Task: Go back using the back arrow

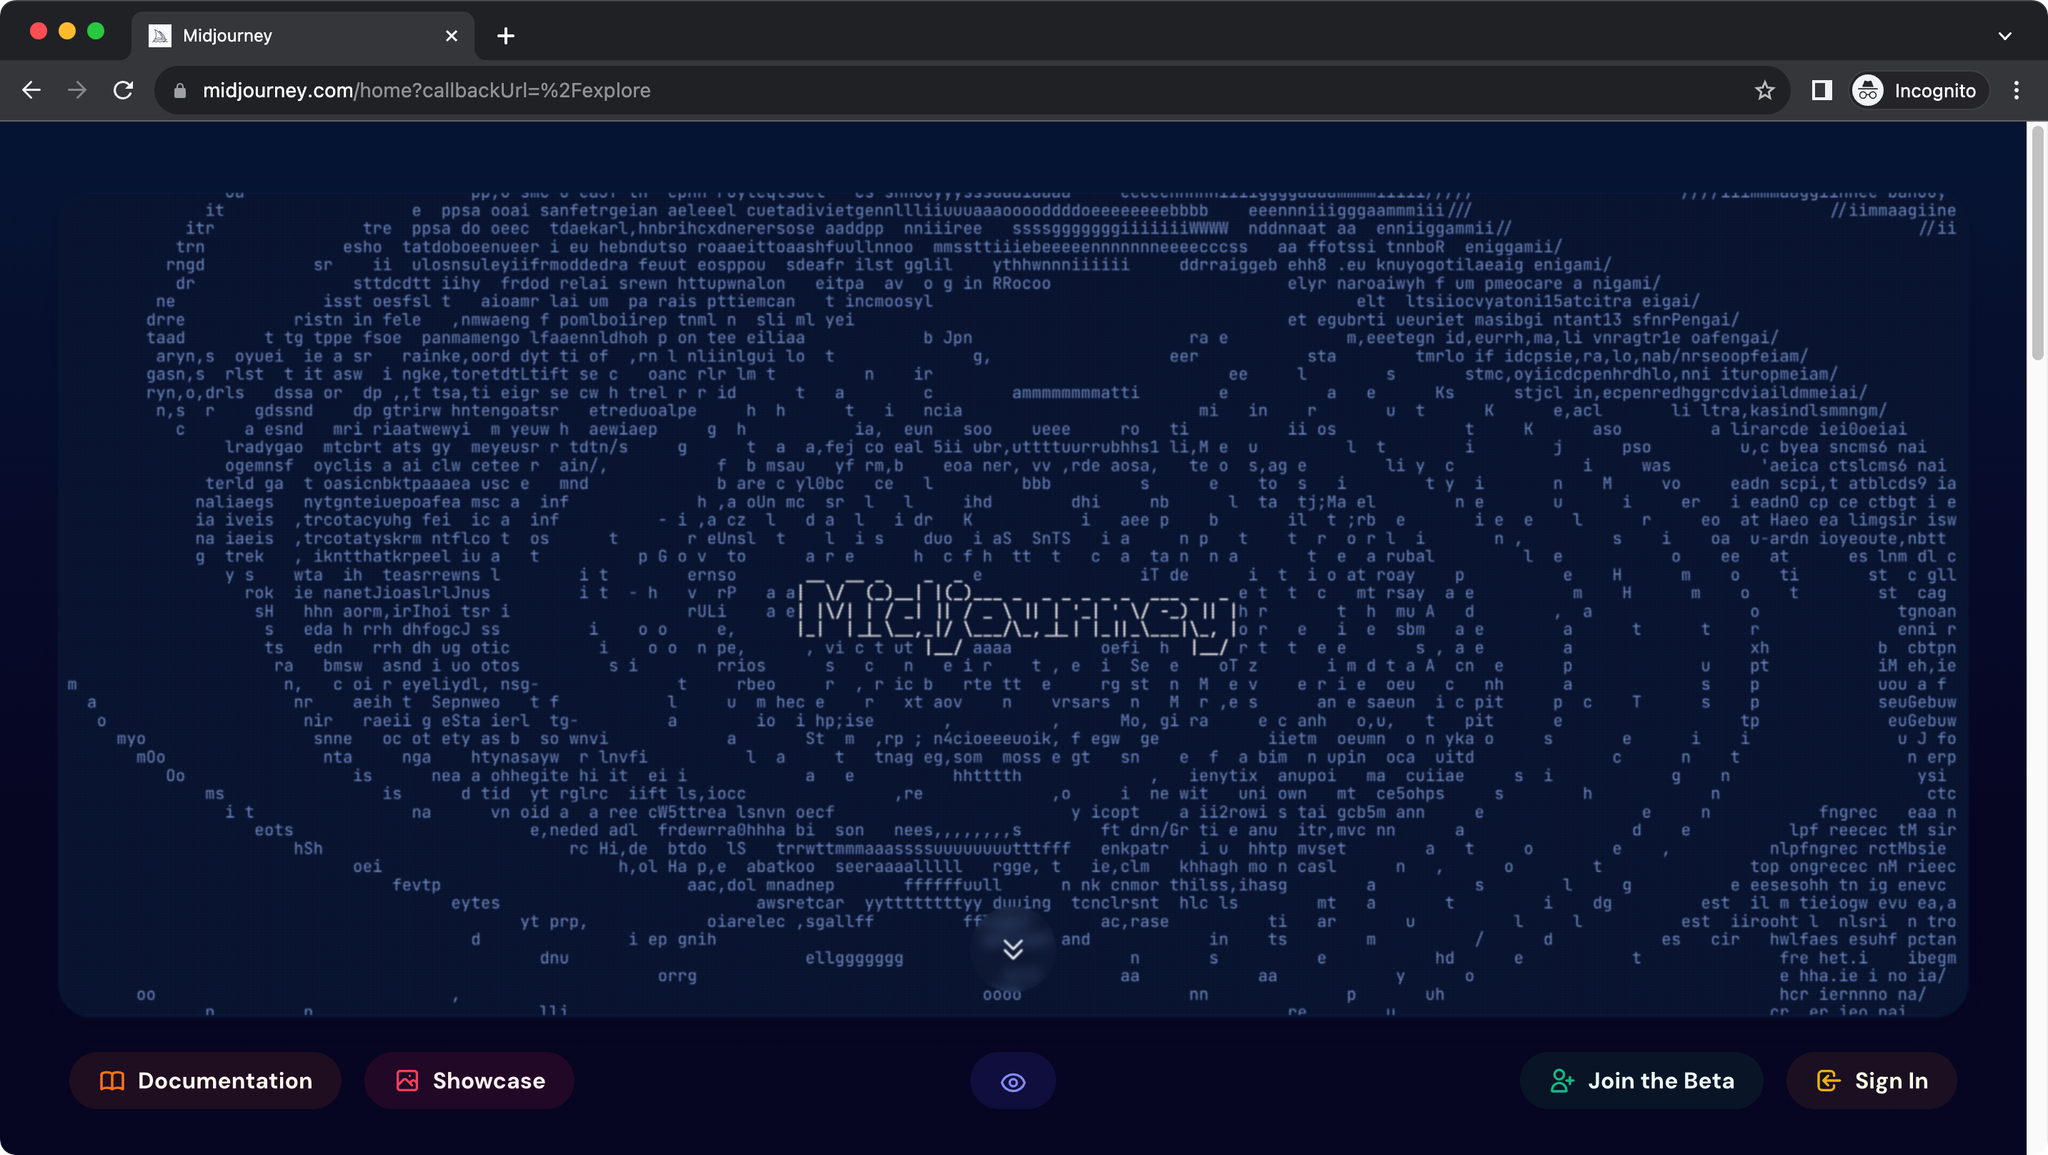Action: pos(32,91)
